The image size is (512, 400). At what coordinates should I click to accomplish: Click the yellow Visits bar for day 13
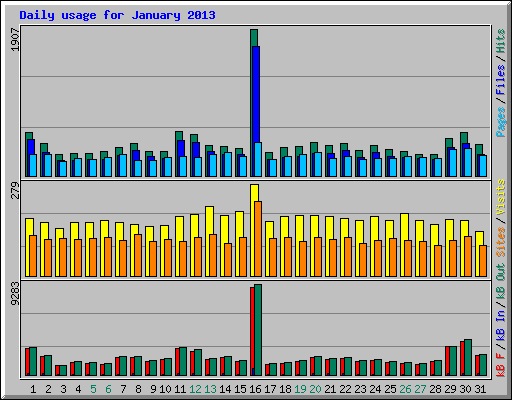point(209,221)
